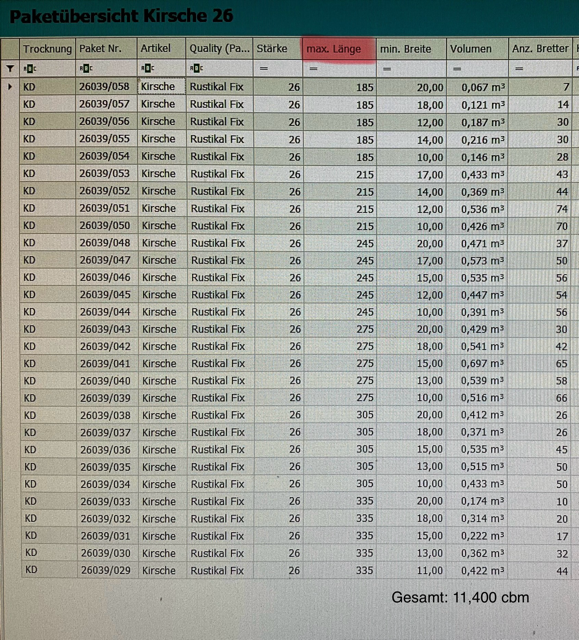This screenshot has height=640, width=579.
Task: Click the equals filter icon under max. Länge
Action: click(313, 69)
